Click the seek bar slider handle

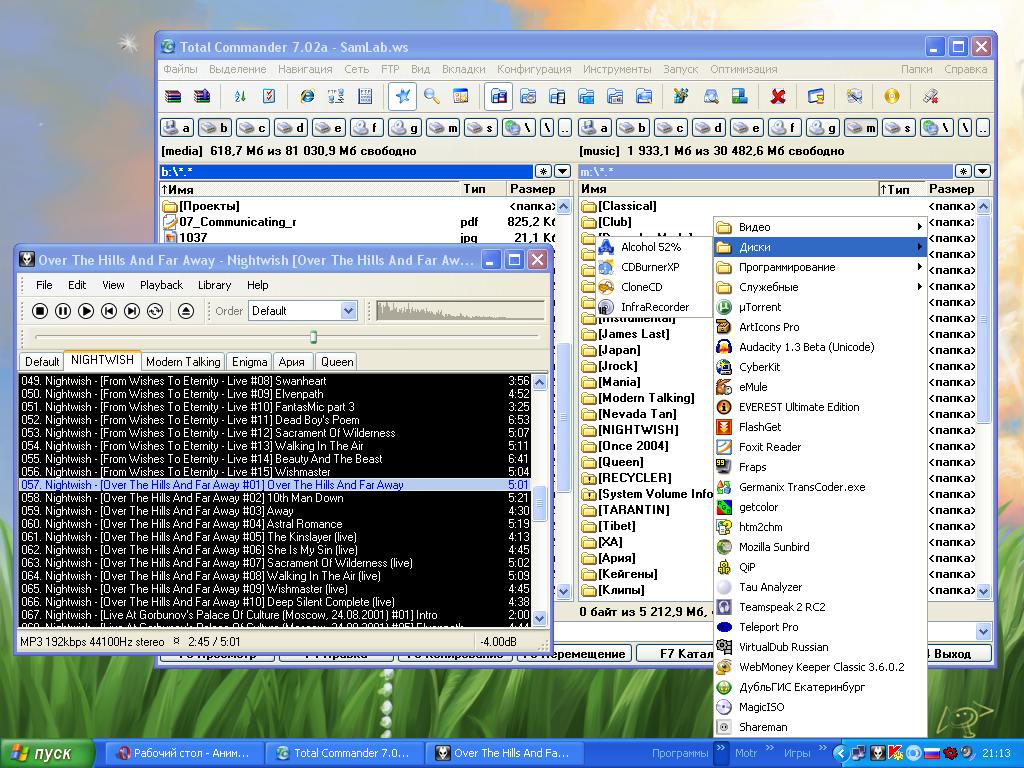[x=313, y=337]
